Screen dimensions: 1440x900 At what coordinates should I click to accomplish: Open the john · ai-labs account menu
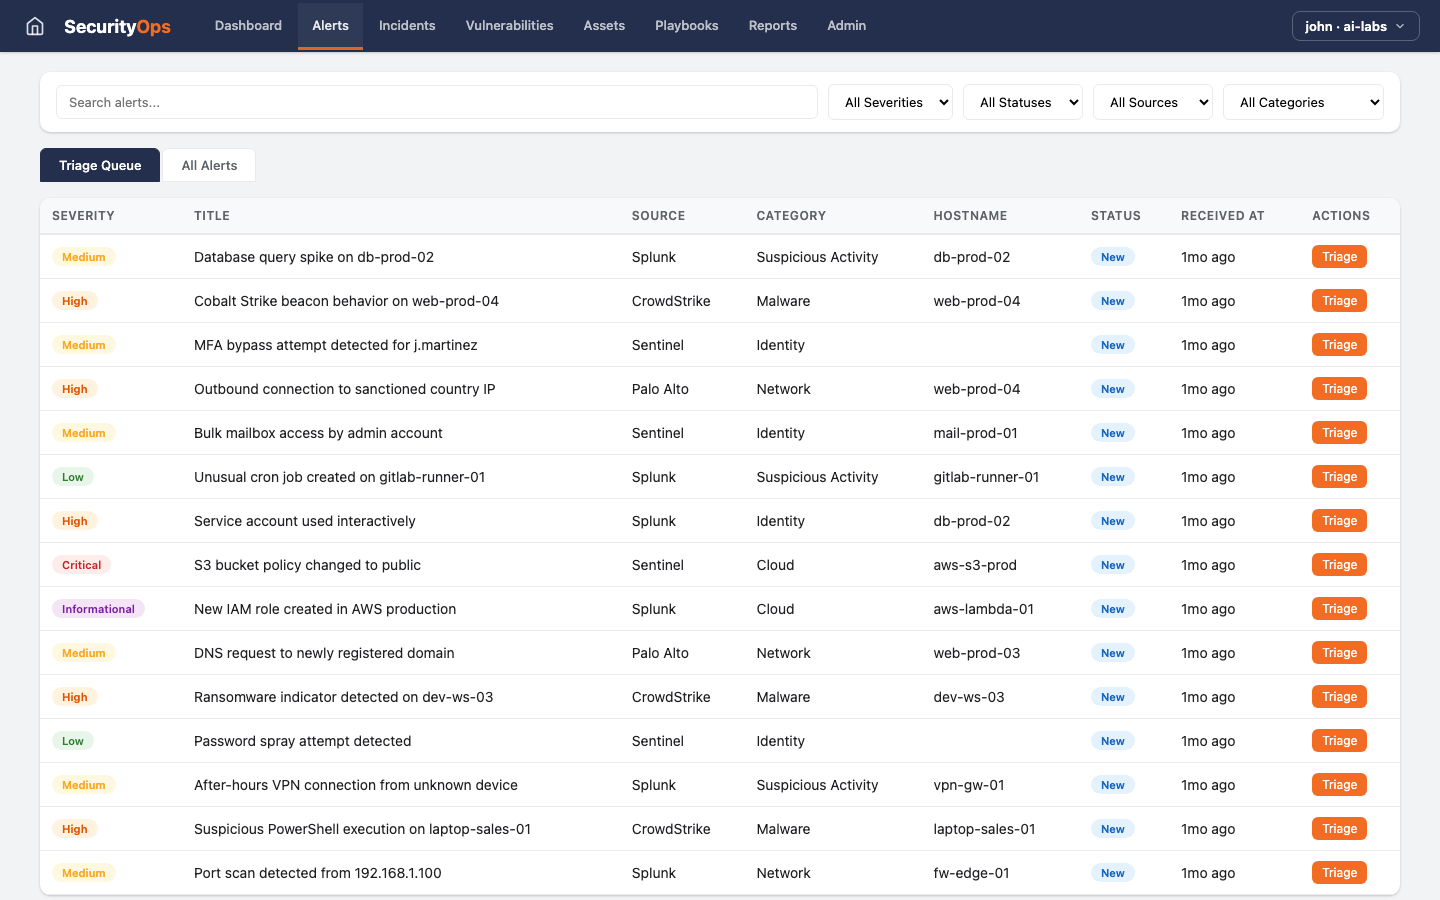point(1355,26)
